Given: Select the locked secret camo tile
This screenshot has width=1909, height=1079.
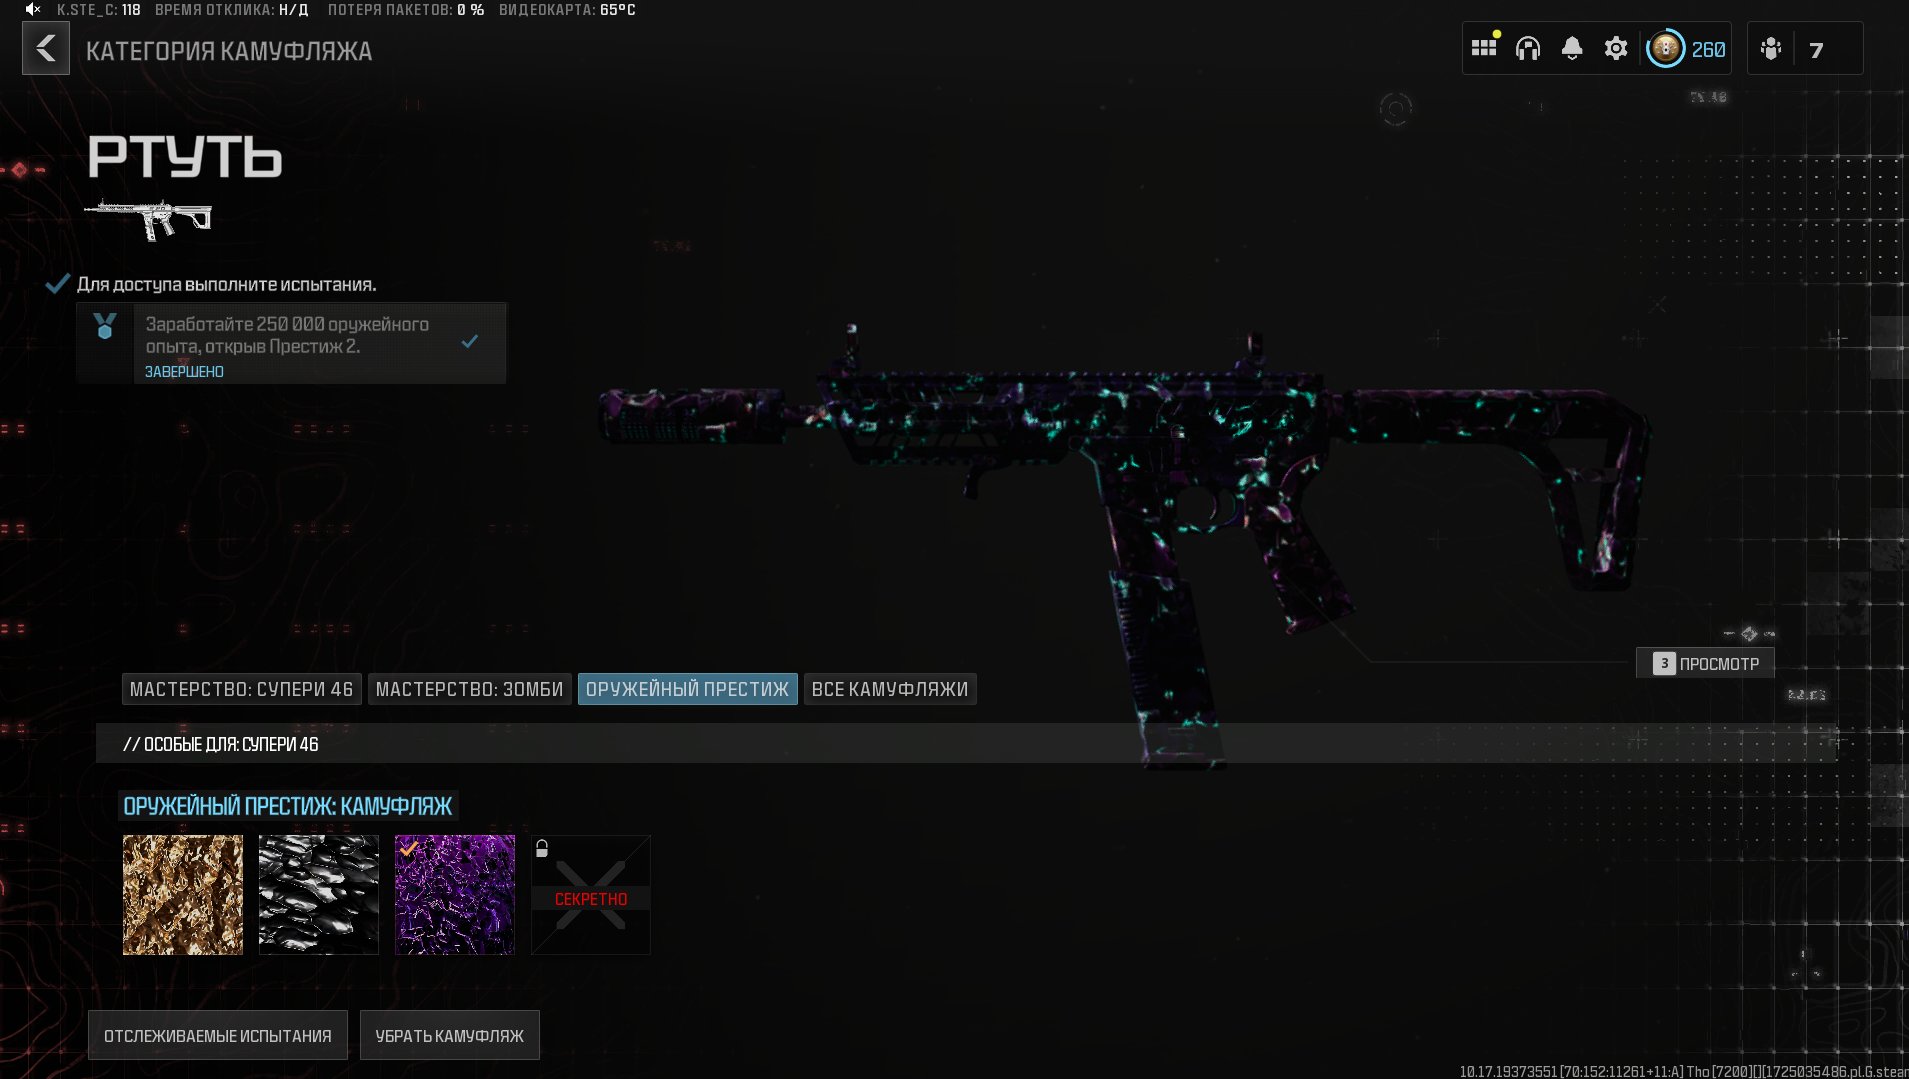Looking at the screenshot, I should 590,895.
